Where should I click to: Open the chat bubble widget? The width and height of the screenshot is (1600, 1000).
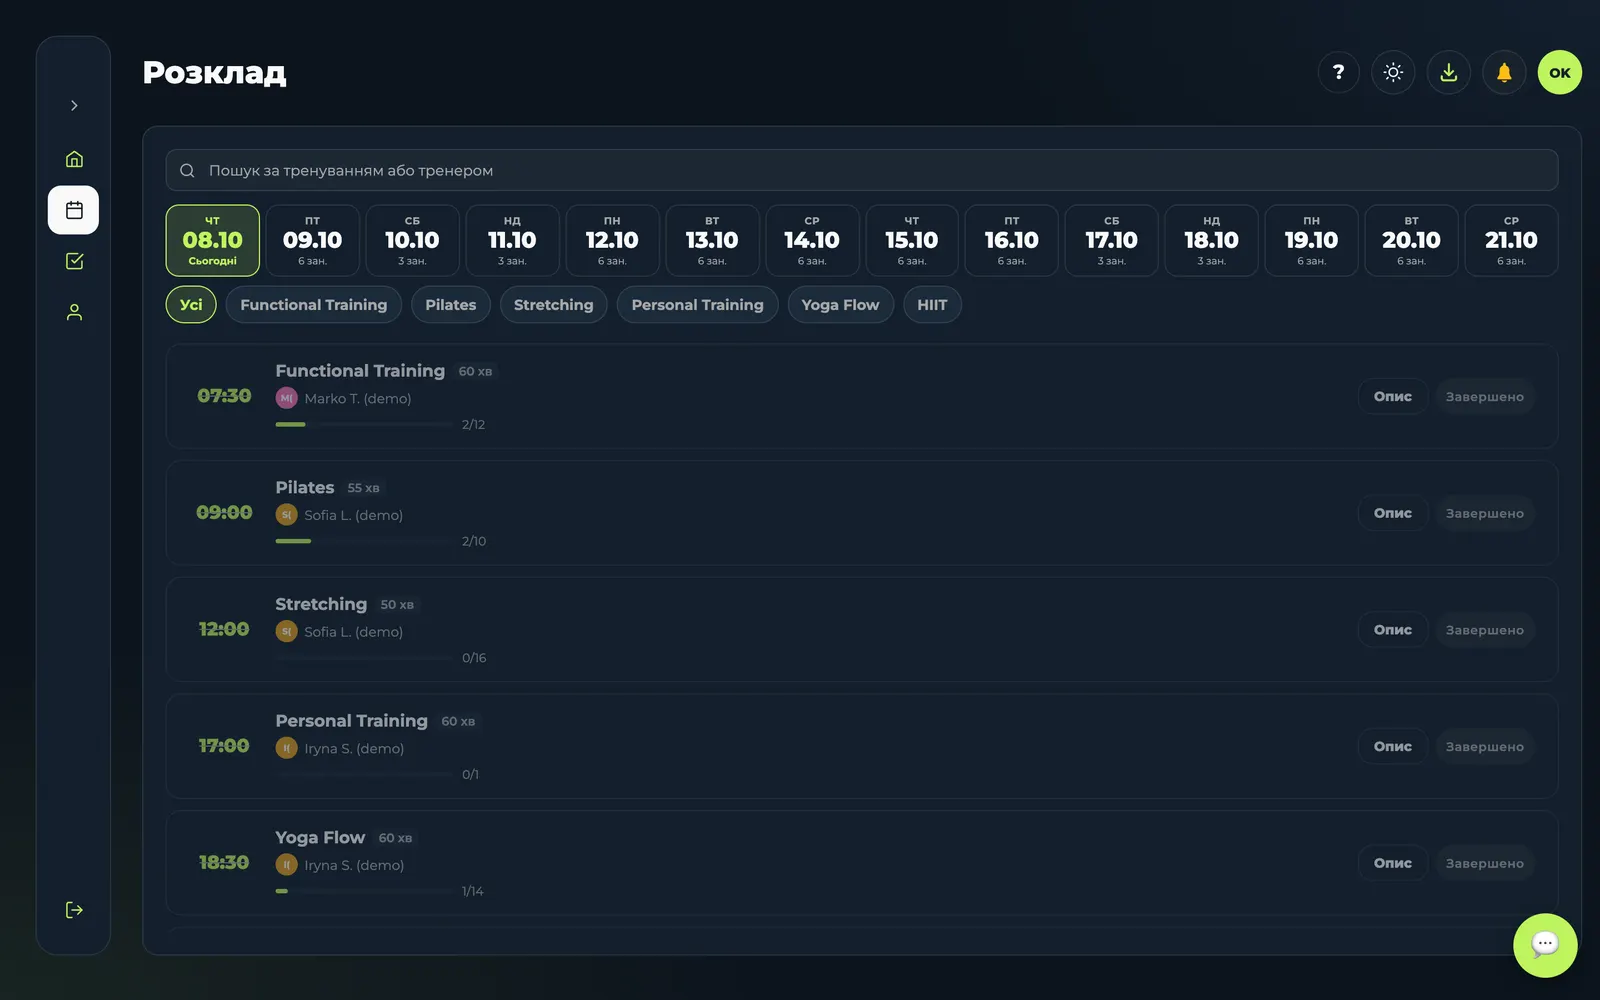point(1545,945)
